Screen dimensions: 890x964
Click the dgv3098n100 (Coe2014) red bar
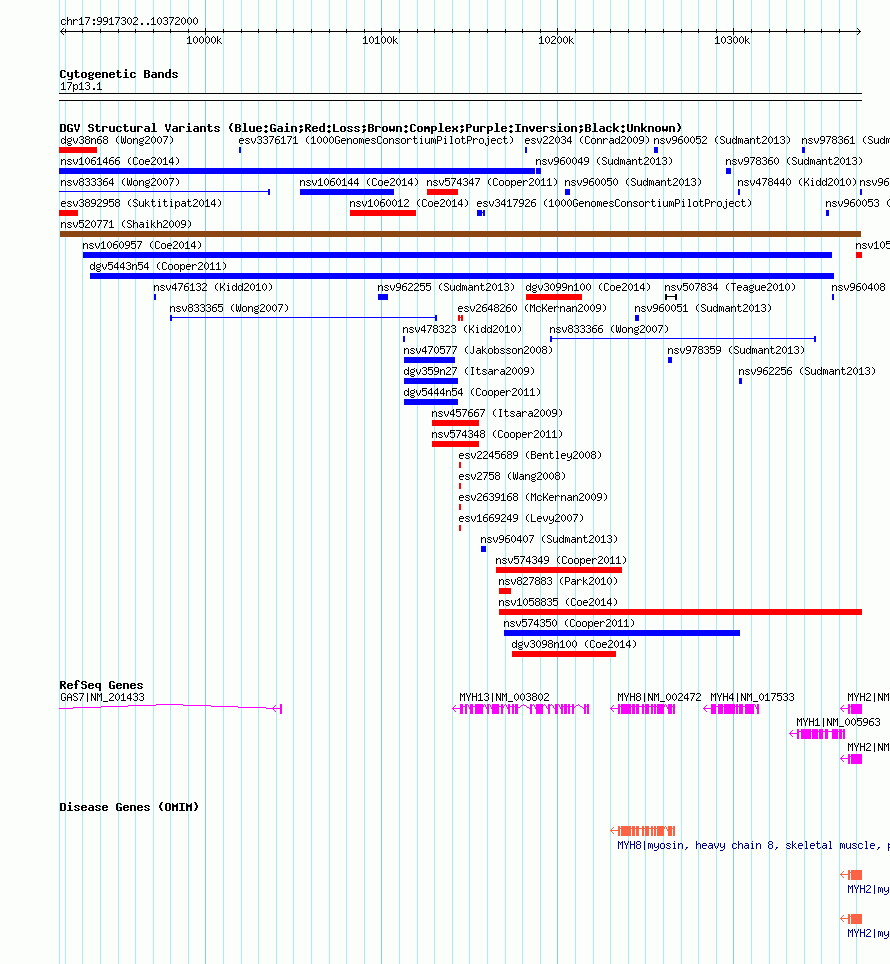click(x=564, y=654)
